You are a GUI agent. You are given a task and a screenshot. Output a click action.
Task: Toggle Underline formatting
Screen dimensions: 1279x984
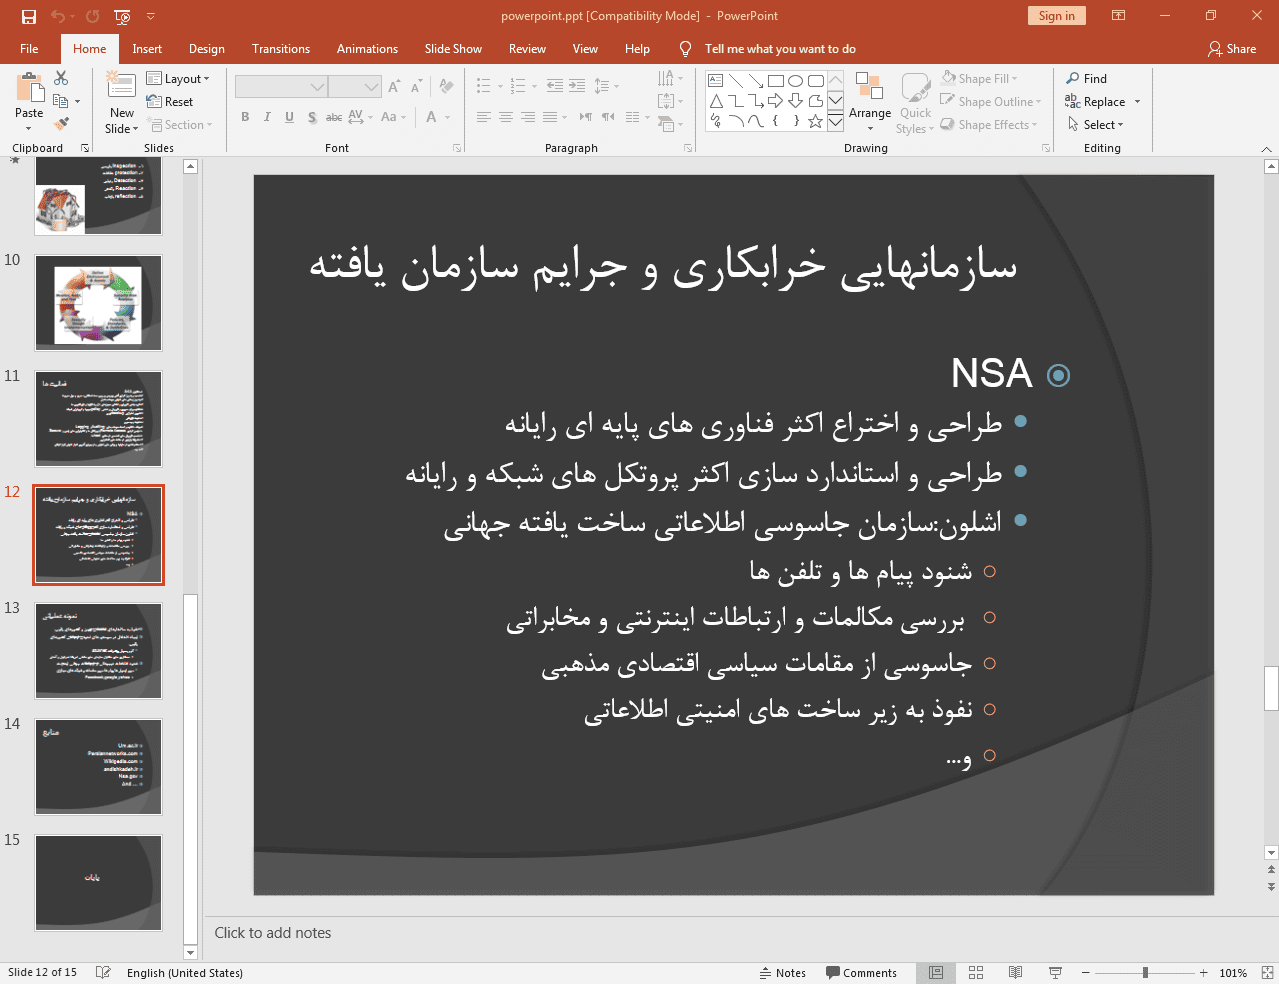coord(289,117)
